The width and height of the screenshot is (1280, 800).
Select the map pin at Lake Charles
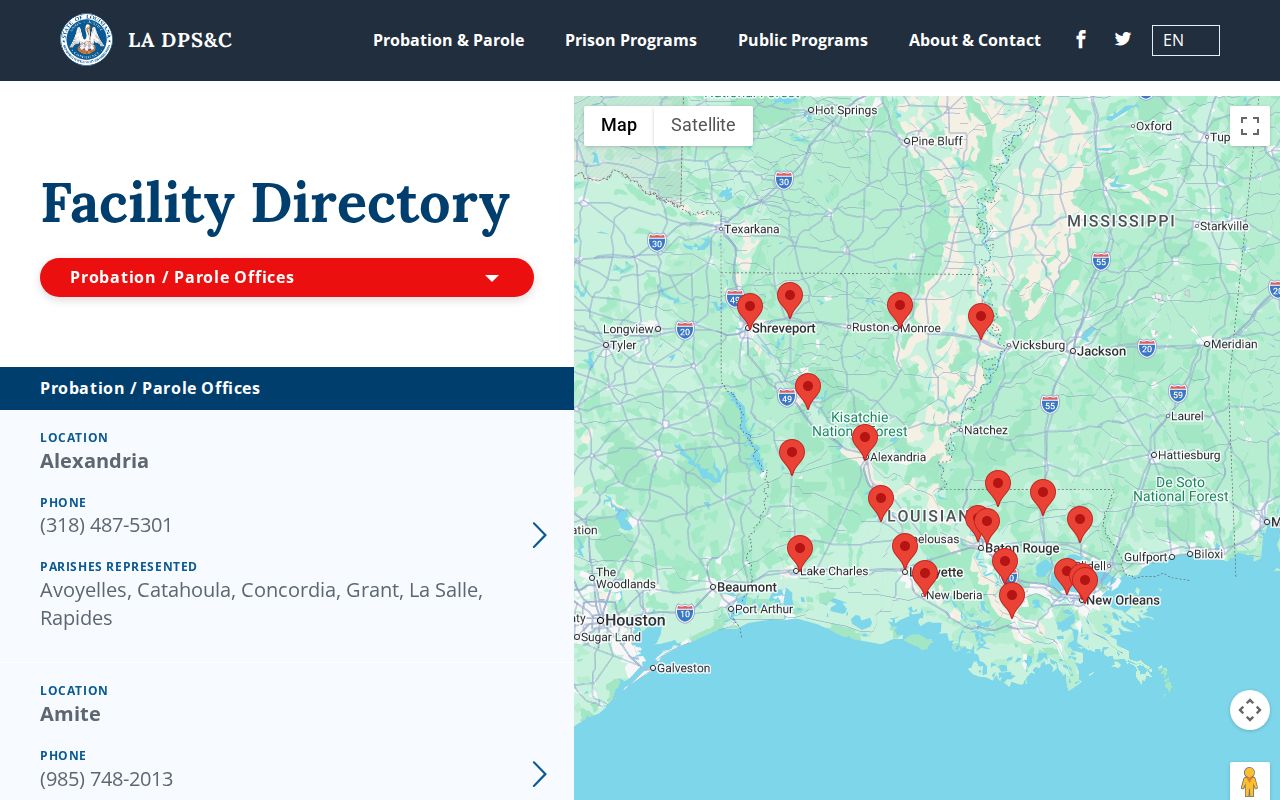point(799,553)
